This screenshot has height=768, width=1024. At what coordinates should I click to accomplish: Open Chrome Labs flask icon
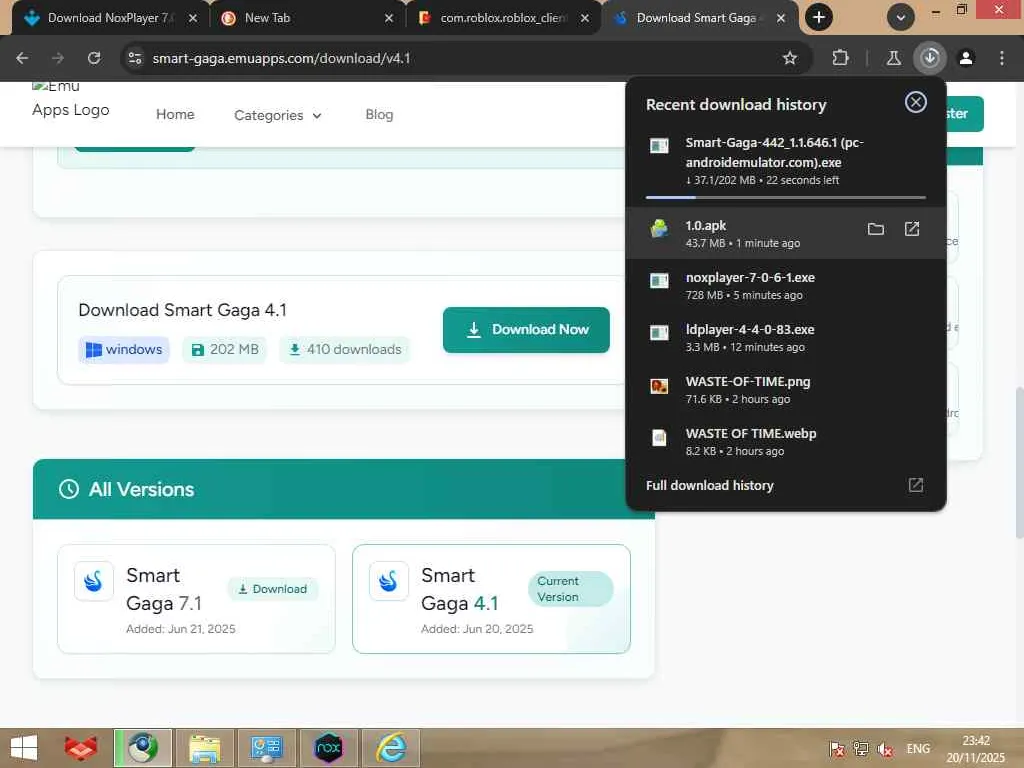(x=893, y=58)
